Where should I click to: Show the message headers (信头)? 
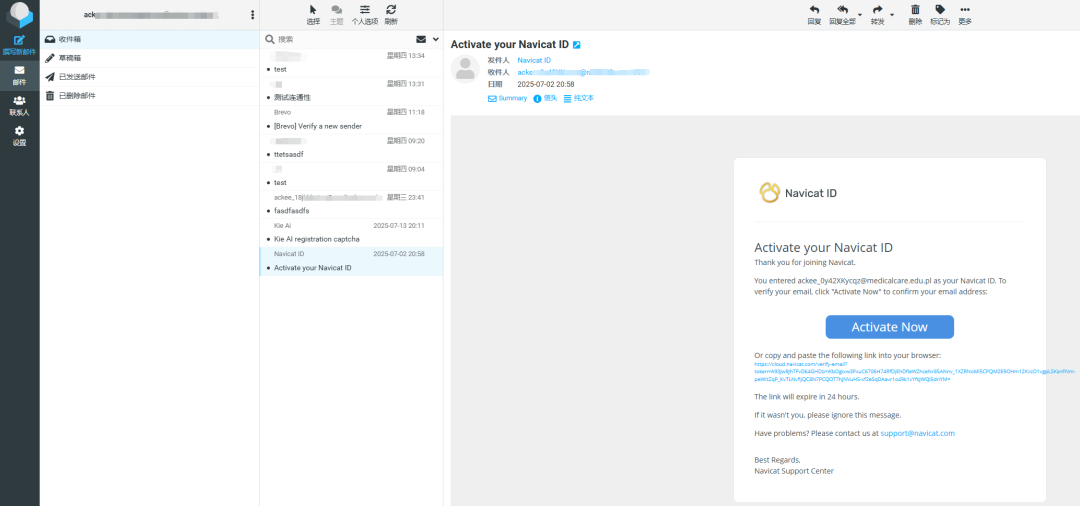pyautogui.click(x=545, y=98)
